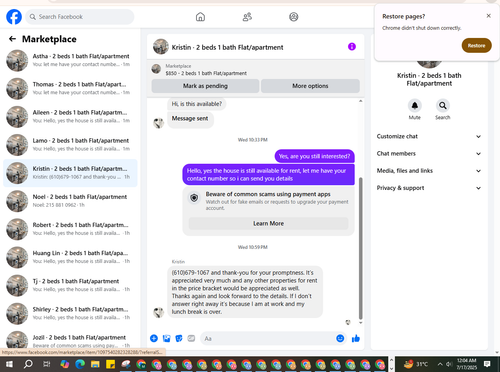The height and width of the screenshot is (372, 500).
Task: Click chat scrollbar down arrow
Action: tap(360, 323)
